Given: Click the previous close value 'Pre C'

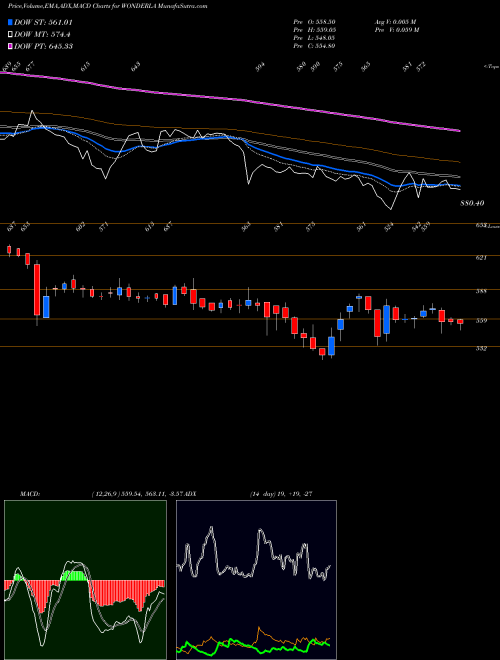Looking at the screenshot, I should click(x=314, y=46).
